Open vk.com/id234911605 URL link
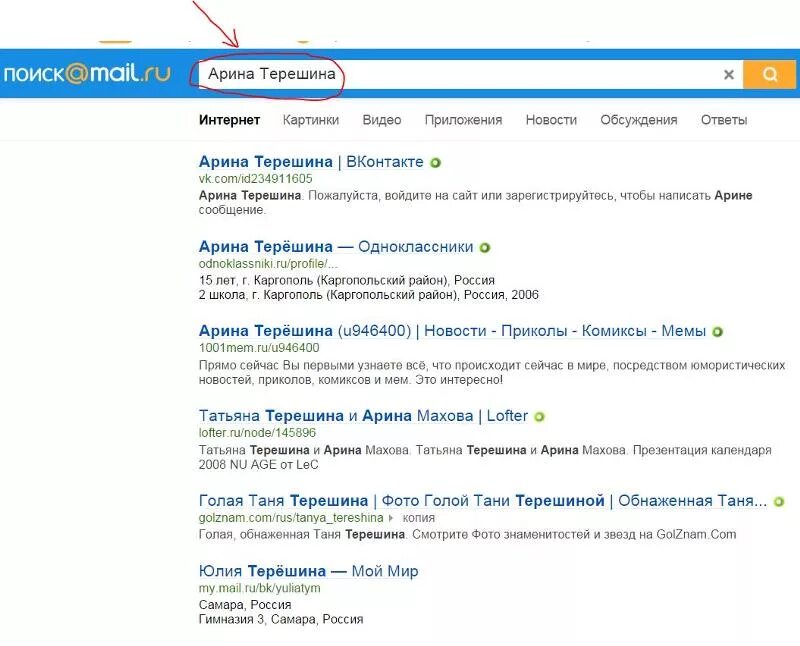This screenshot has height=646, width=800. (x=255, y=179)
